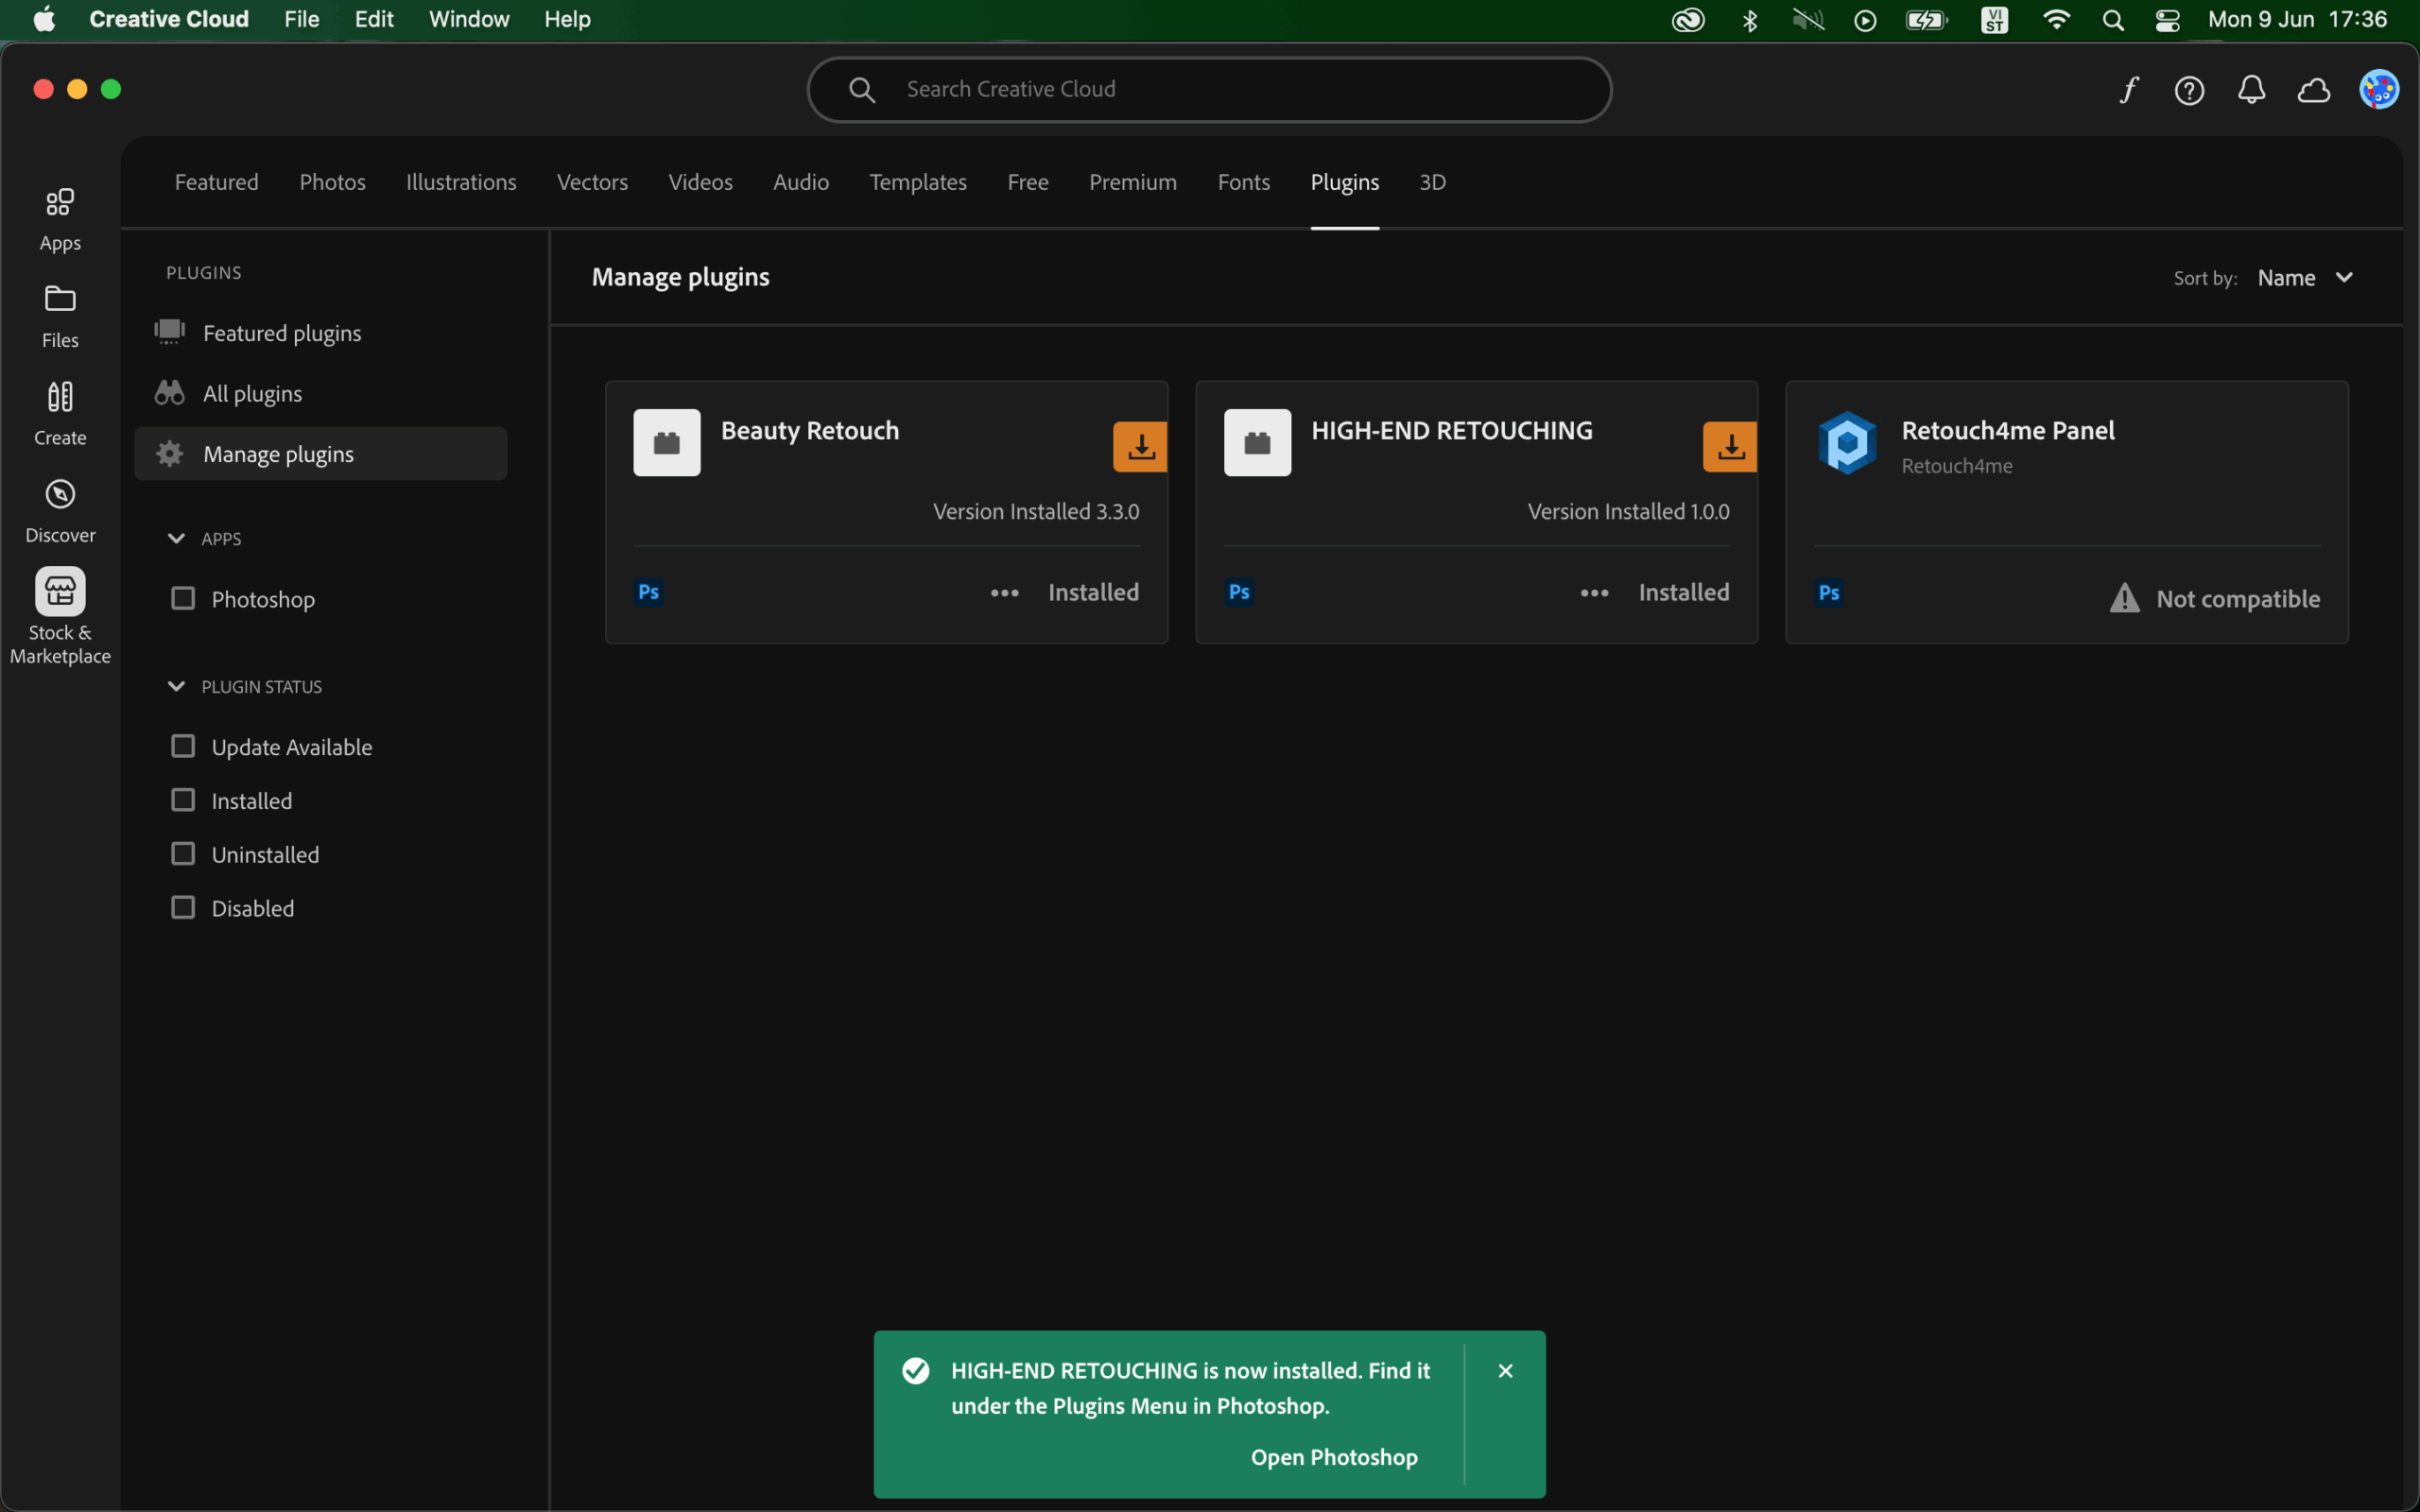Check the Update Available filter
The width and height of the screenshot is (2420, 1512).
pos(183,746)
